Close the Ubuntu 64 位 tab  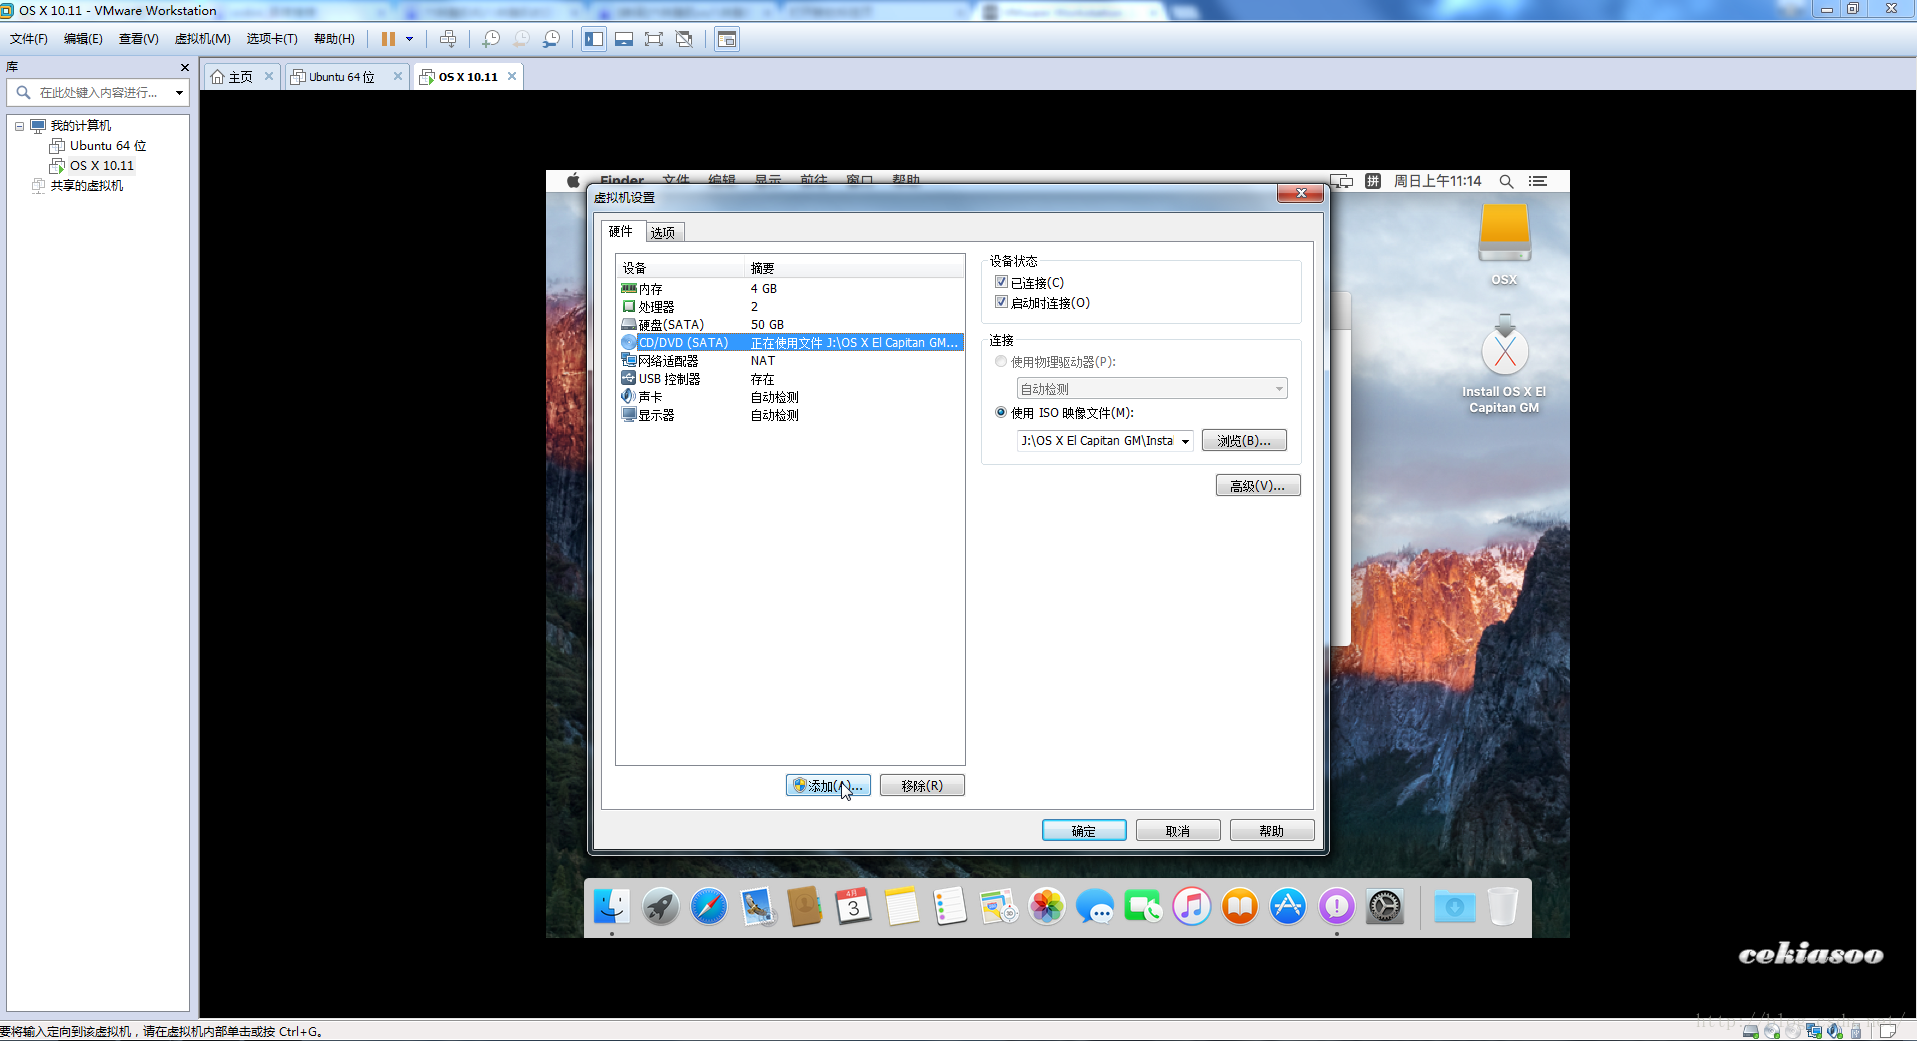coord(398,76)
